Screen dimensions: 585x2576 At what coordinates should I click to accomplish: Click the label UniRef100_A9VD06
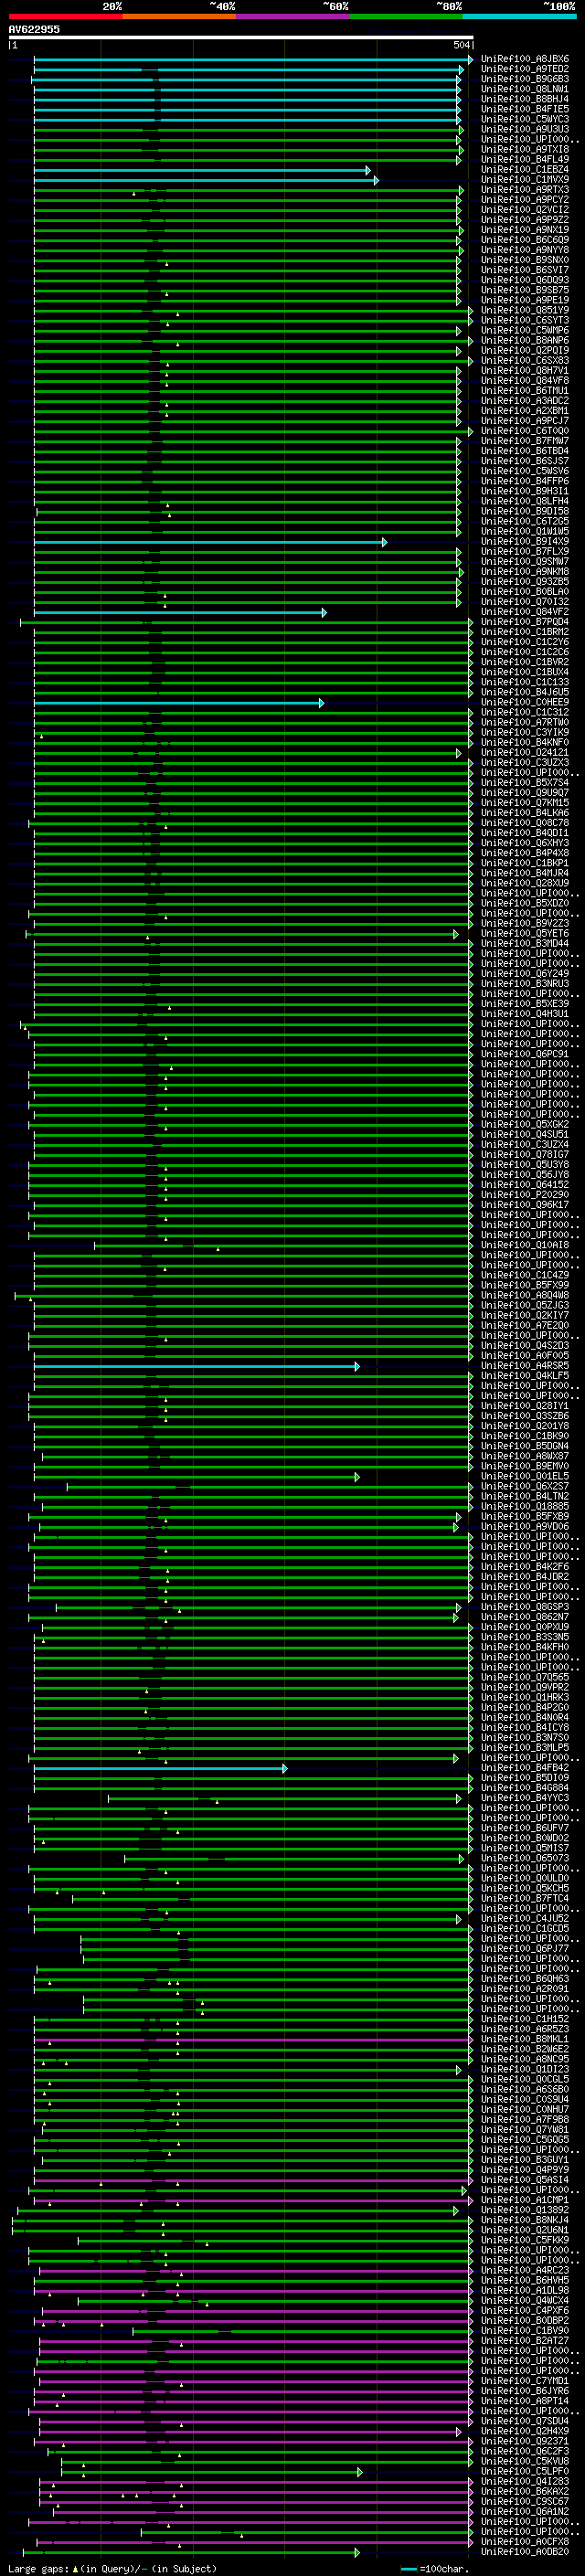pyautogui.click(x=525, y=1526)
